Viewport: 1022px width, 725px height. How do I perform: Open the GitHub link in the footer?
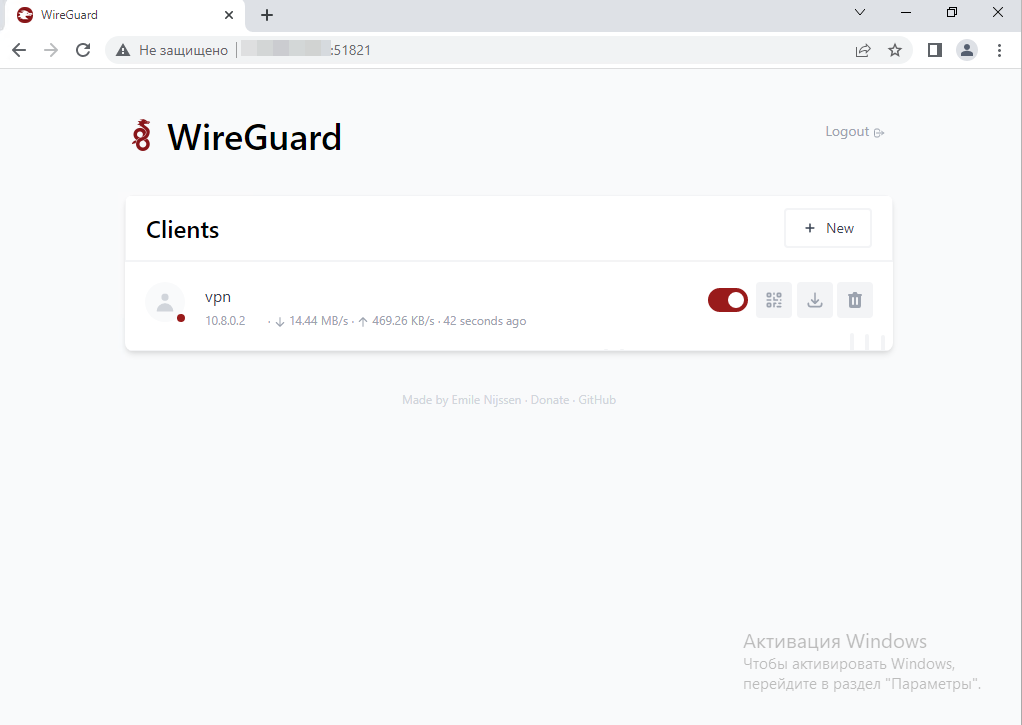pos(597,399)
